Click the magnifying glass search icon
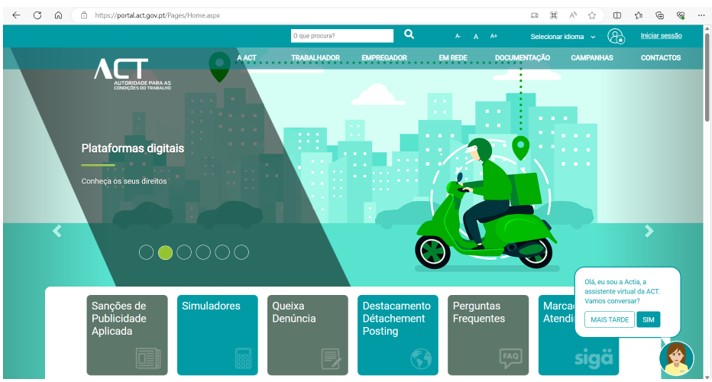 click(409, 34)
